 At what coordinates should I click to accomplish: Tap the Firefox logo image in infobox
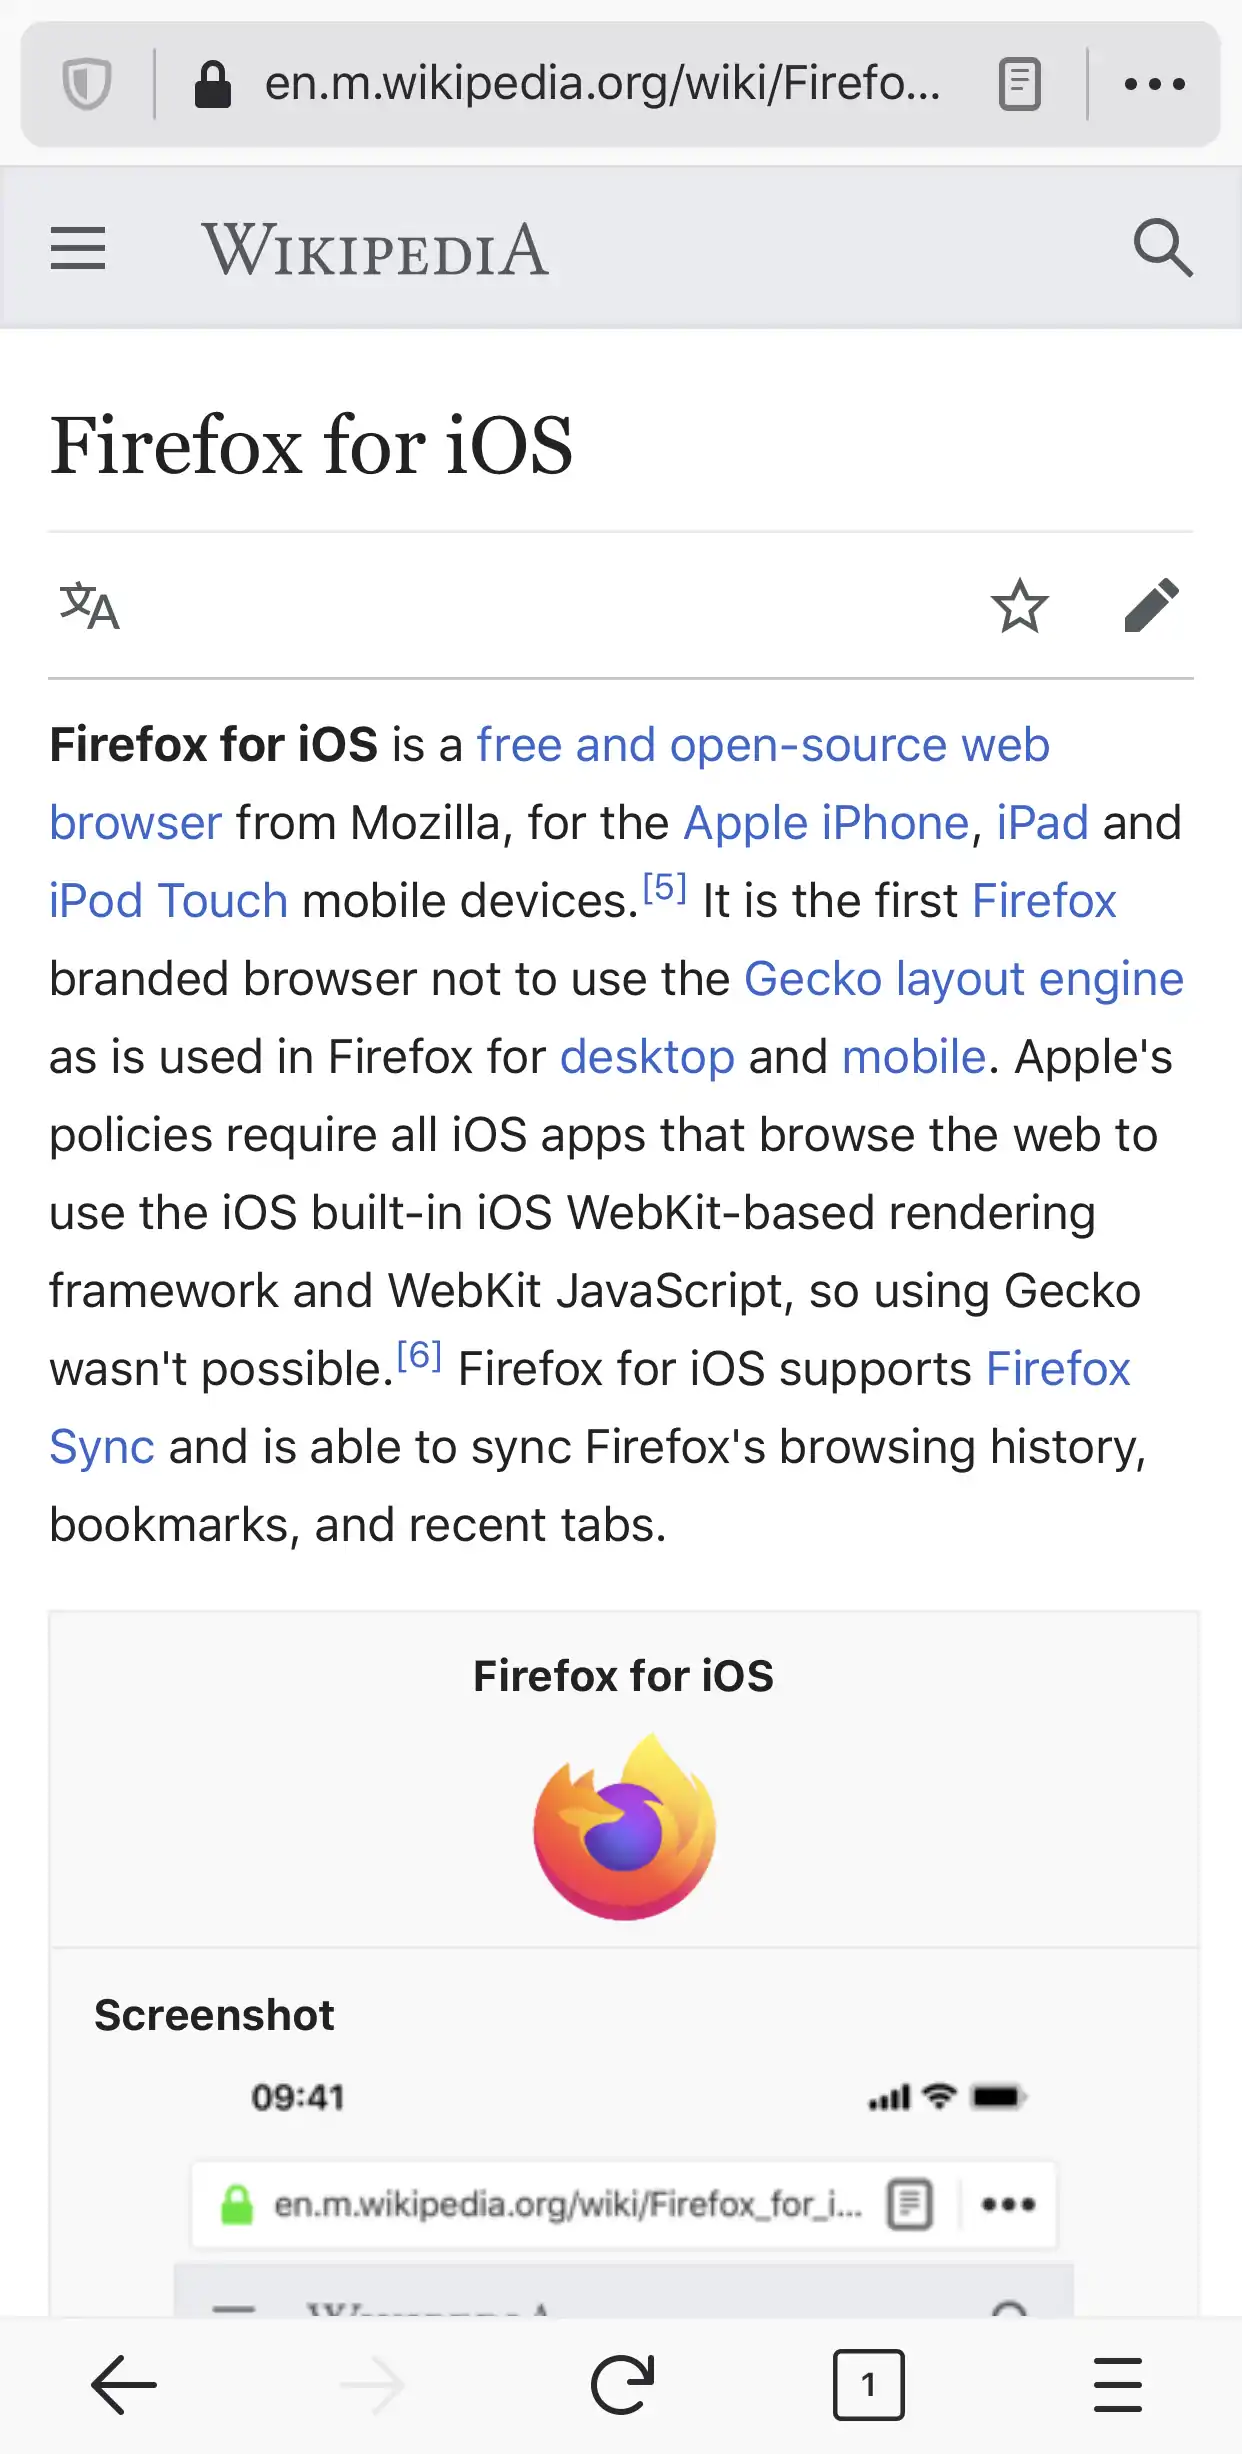point(624,1826)
